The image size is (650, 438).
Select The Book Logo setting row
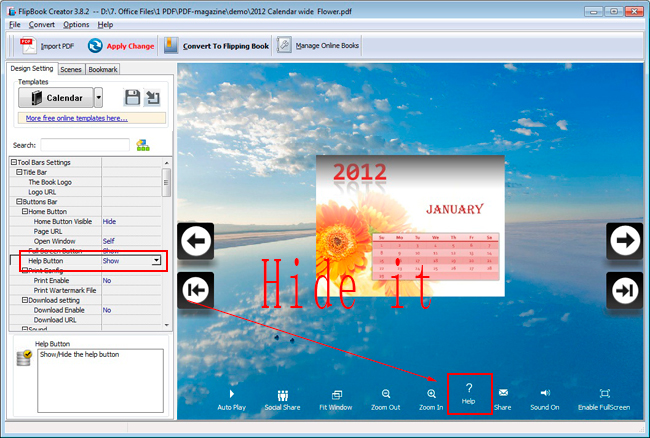tap(85, 182)
